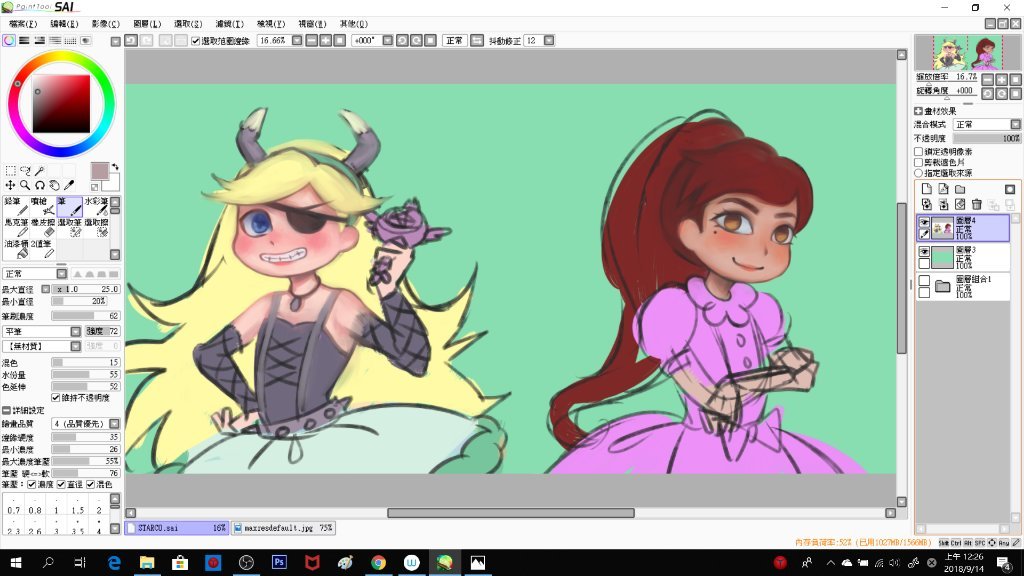Select layer 圖層3 thumbnail
Screen dimensions: 1024x576
(942, 256)
